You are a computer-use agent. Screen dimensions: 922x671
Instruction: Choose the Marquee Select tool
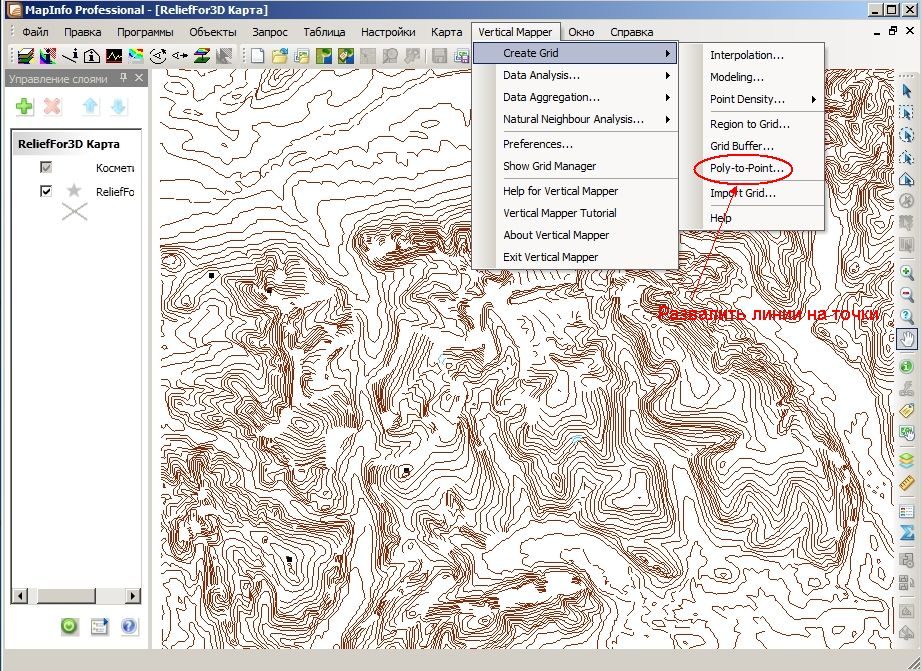click(906, 113)
